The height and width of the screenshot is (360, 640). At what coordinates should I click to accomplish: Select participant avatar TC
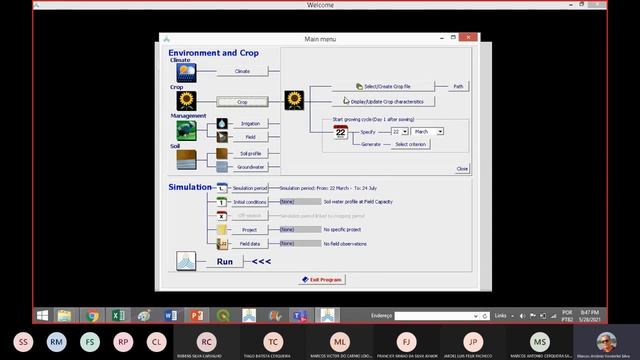tap(273, 342)
